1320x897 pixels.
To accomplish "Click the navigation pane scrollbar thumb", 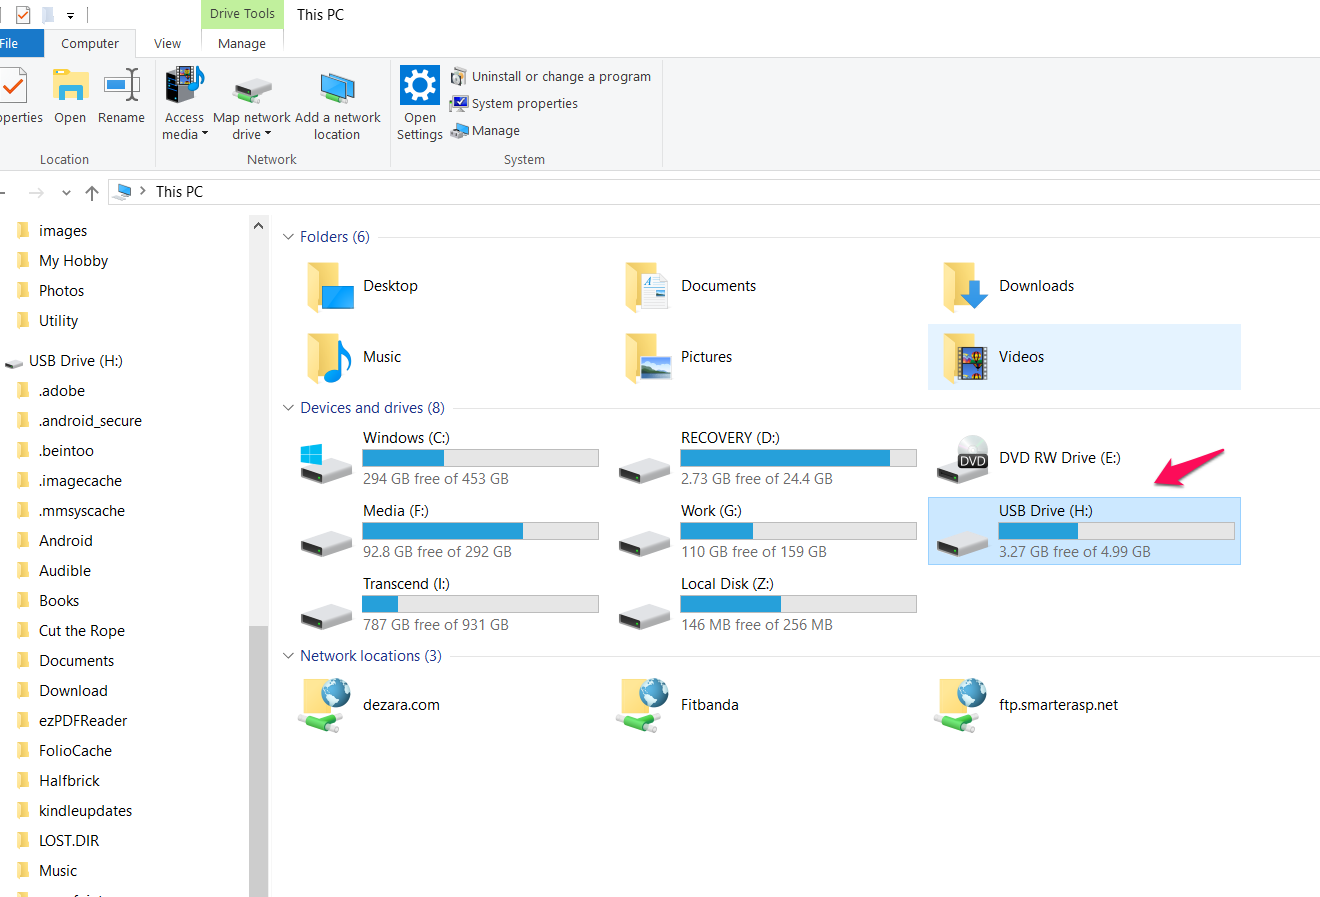I will point(259,761).
